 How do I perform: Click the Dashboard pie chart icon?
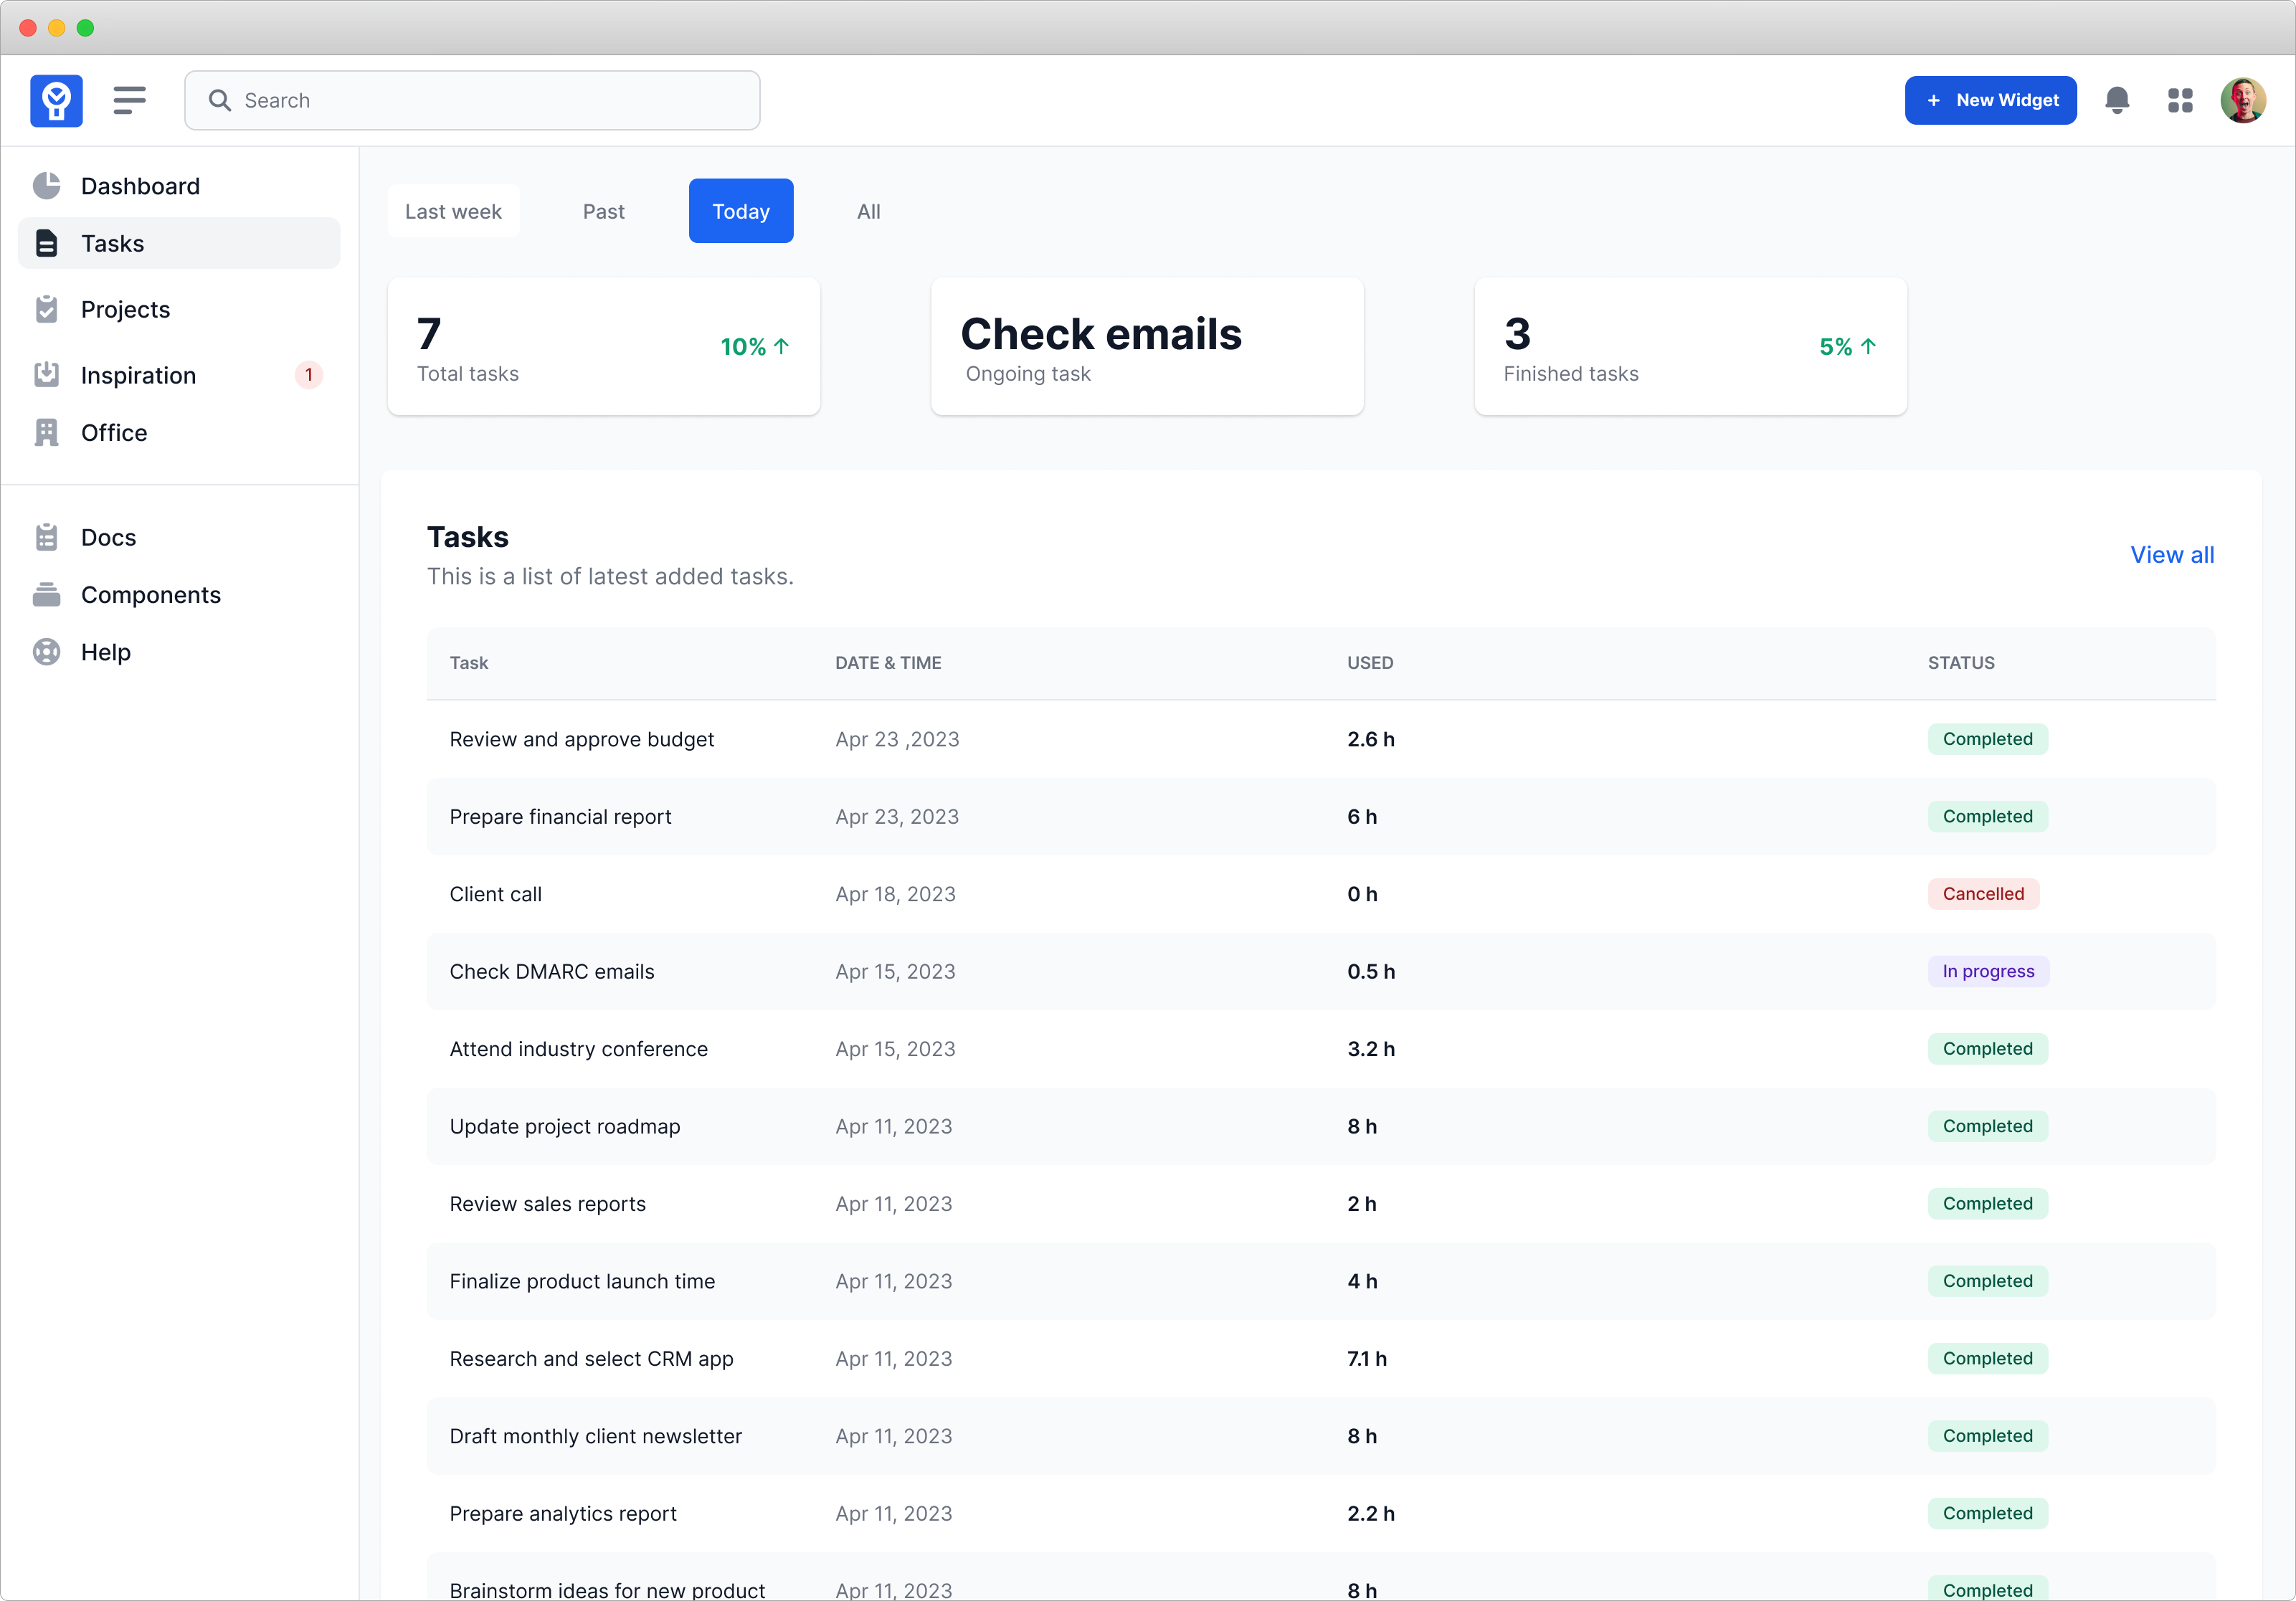(x=46, y=186)
